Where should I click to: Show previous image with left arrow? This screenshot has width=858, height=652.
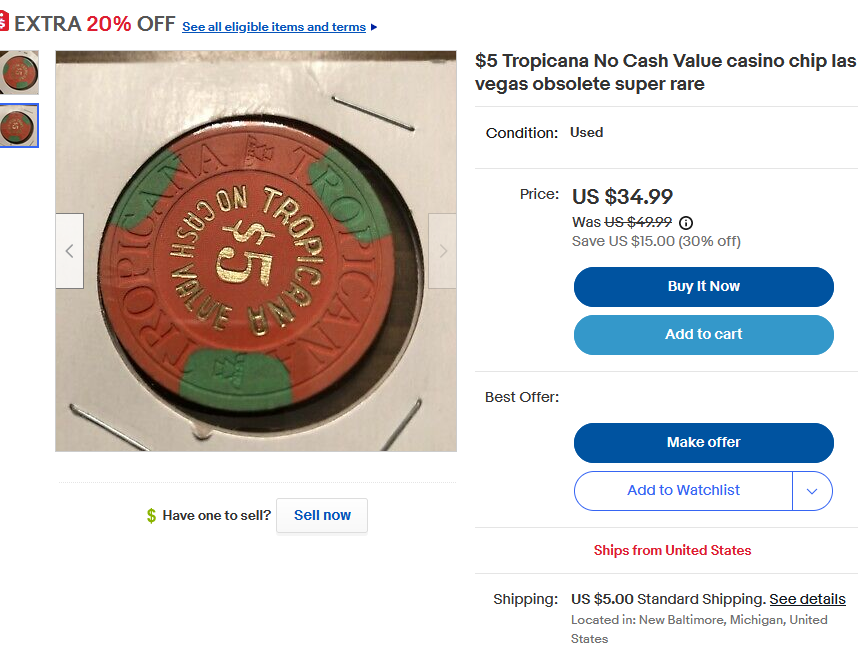69,251
